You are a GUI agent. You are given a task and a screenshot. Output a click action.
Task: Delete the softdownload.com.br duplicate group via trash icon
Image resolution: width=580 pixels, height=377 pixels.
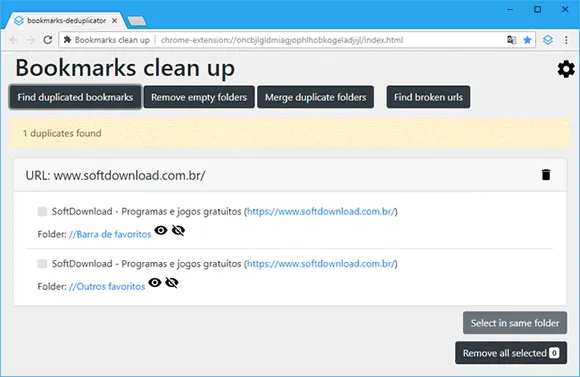tap(546, 175)
